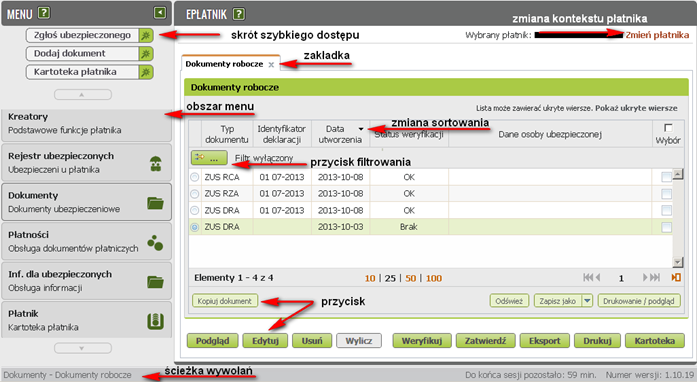
Task: Open Płatności menu section
Action: 86,241
